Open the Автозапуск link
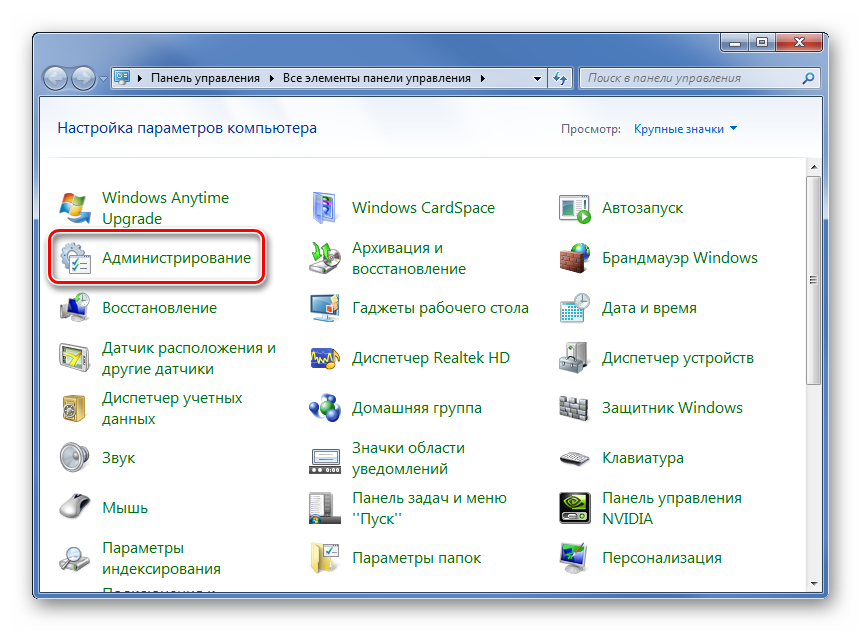Image resolution: width=862 pixels, height=632 pixels. point(643,208)
